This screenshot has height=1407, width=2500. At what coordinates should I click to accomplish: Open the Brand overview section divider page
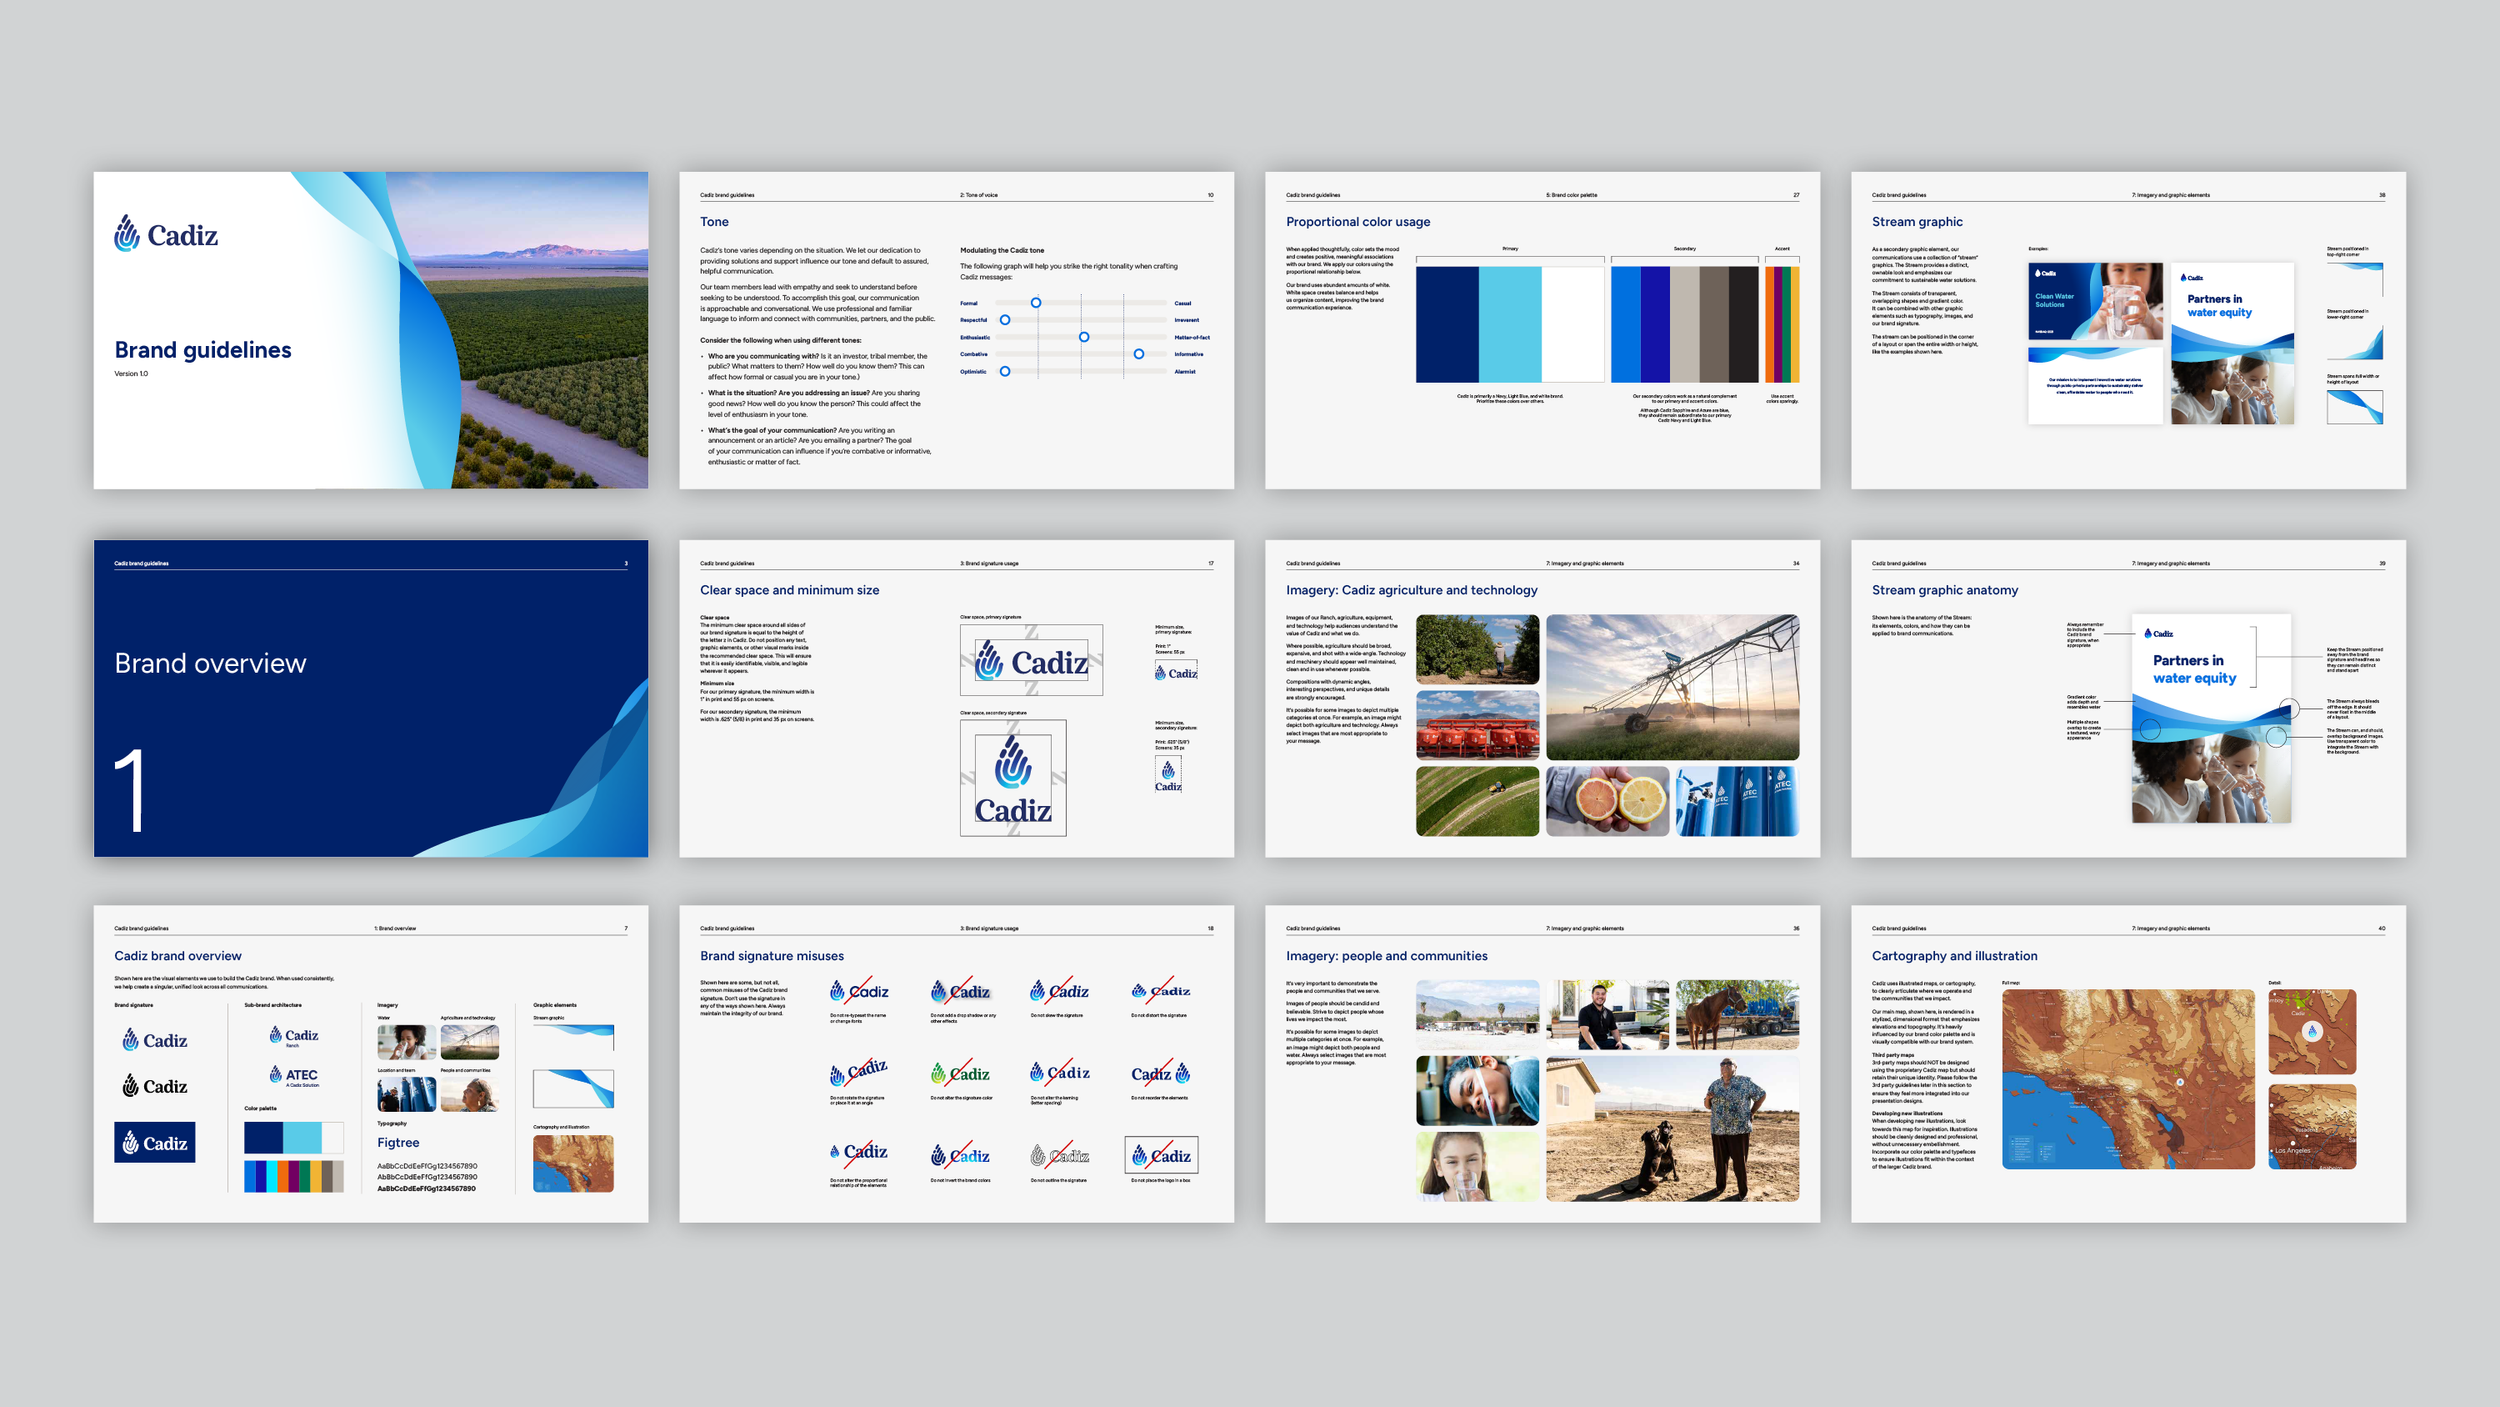point(370,698)
